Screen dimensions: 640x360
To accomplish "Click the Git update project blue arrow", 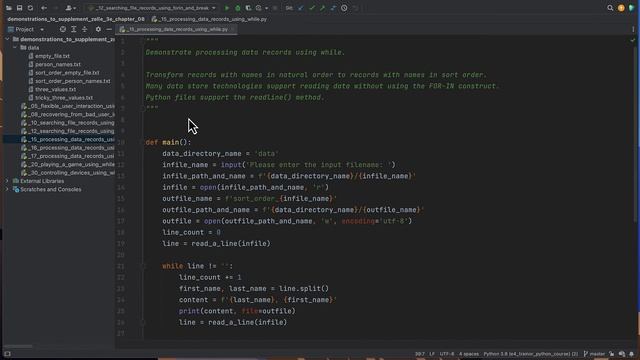I will [301, 8].
